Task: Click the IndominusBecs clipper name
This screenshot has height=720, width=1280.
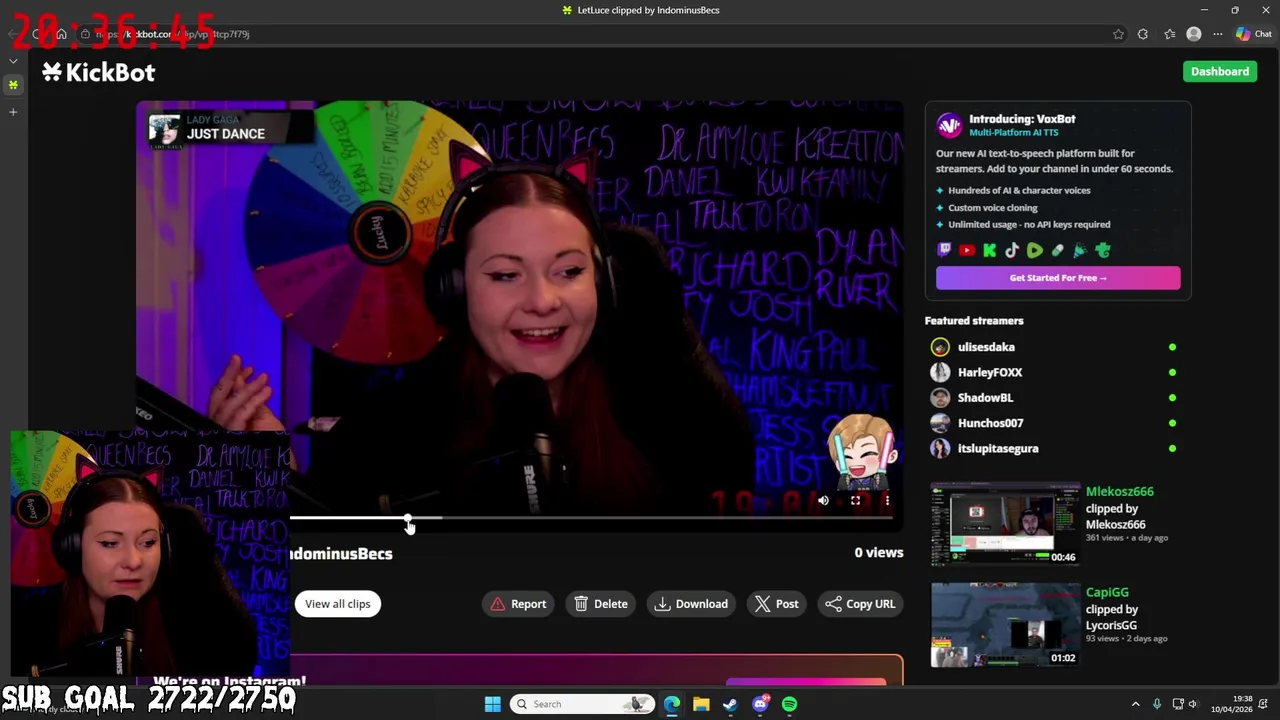Action: [x=340, y=554]
